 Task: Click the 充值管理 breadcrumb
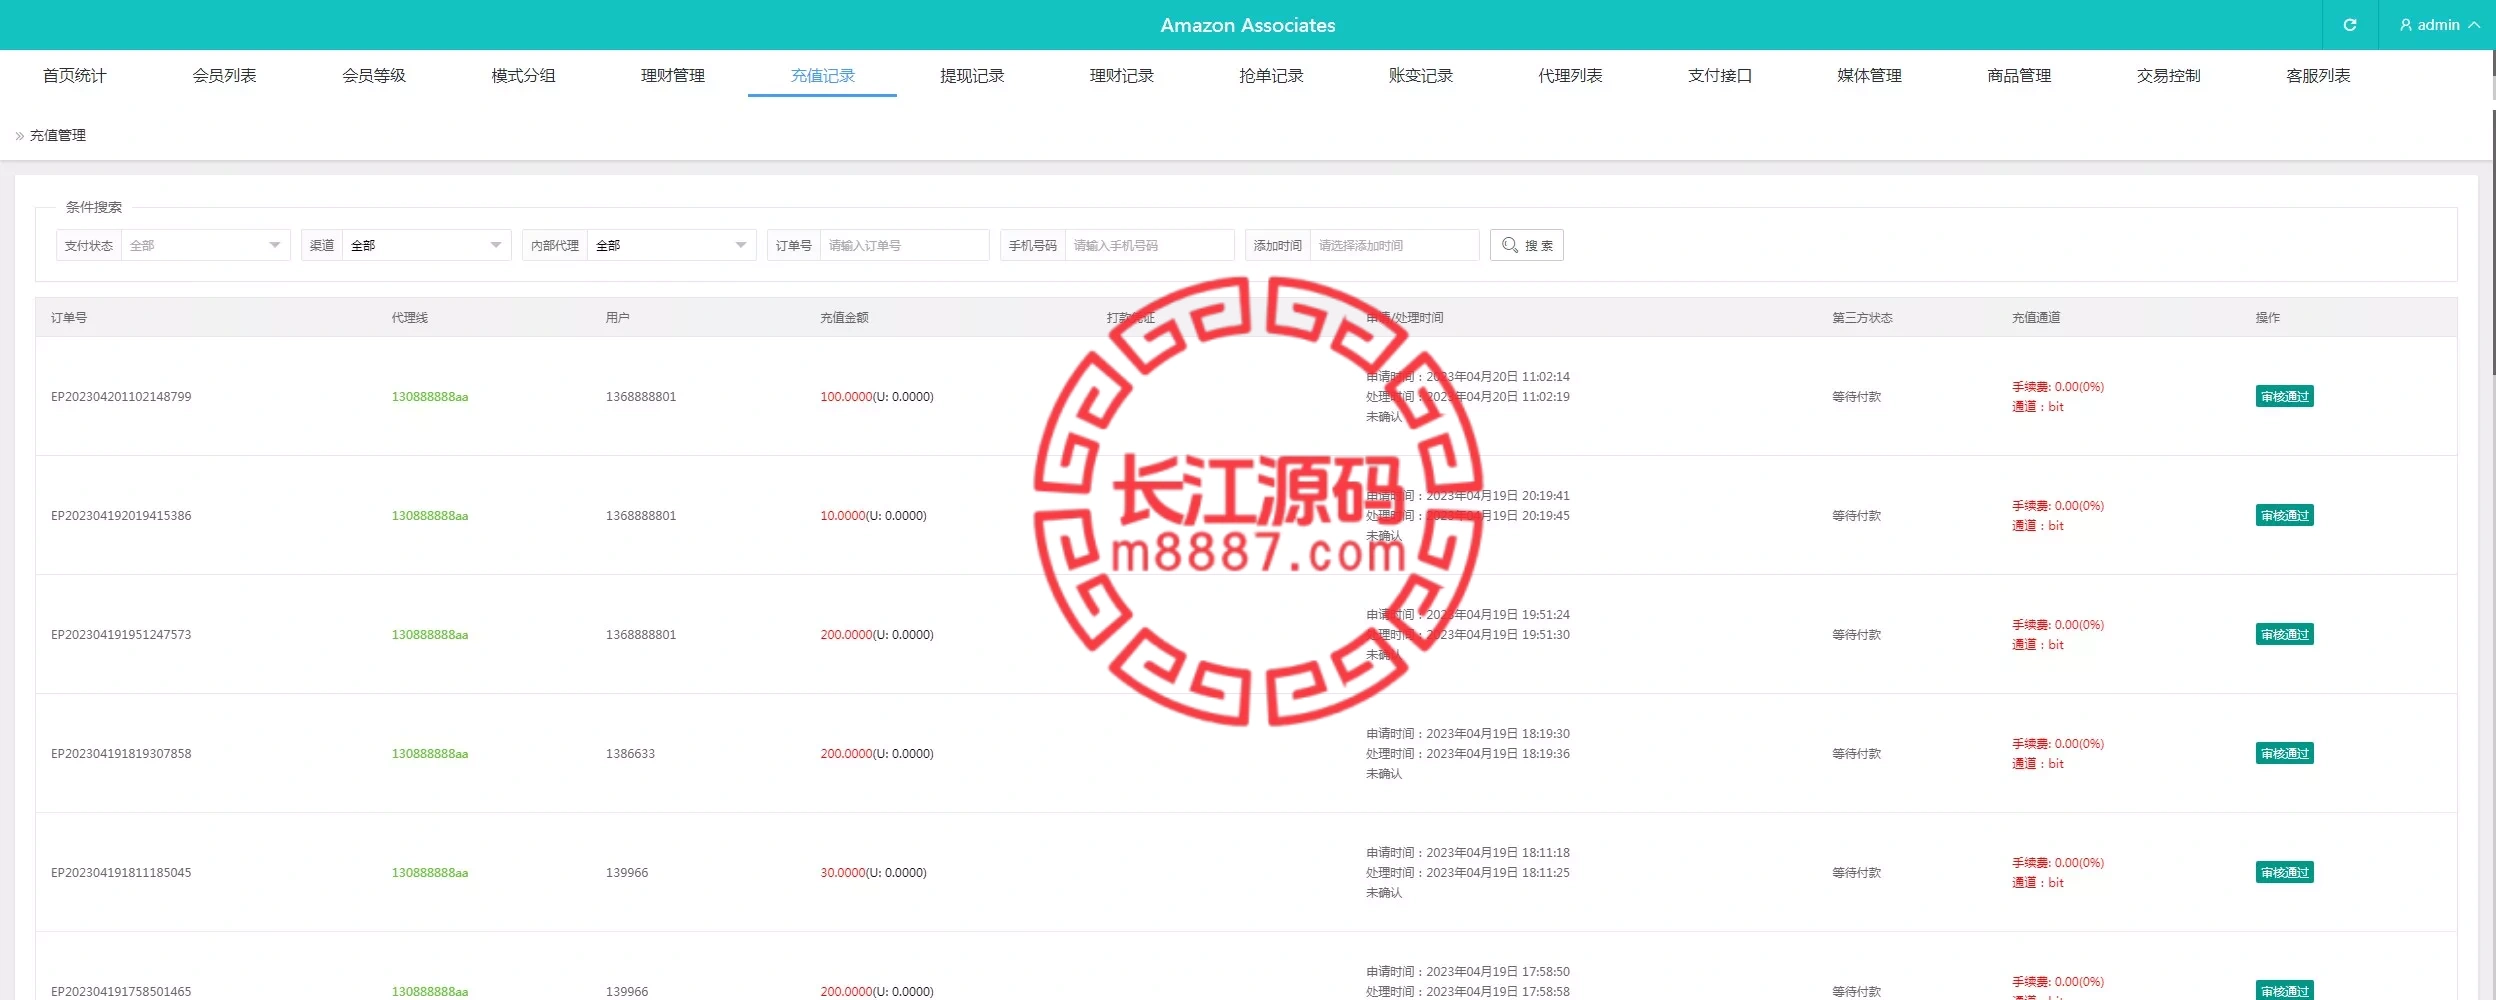click(58, 136)
